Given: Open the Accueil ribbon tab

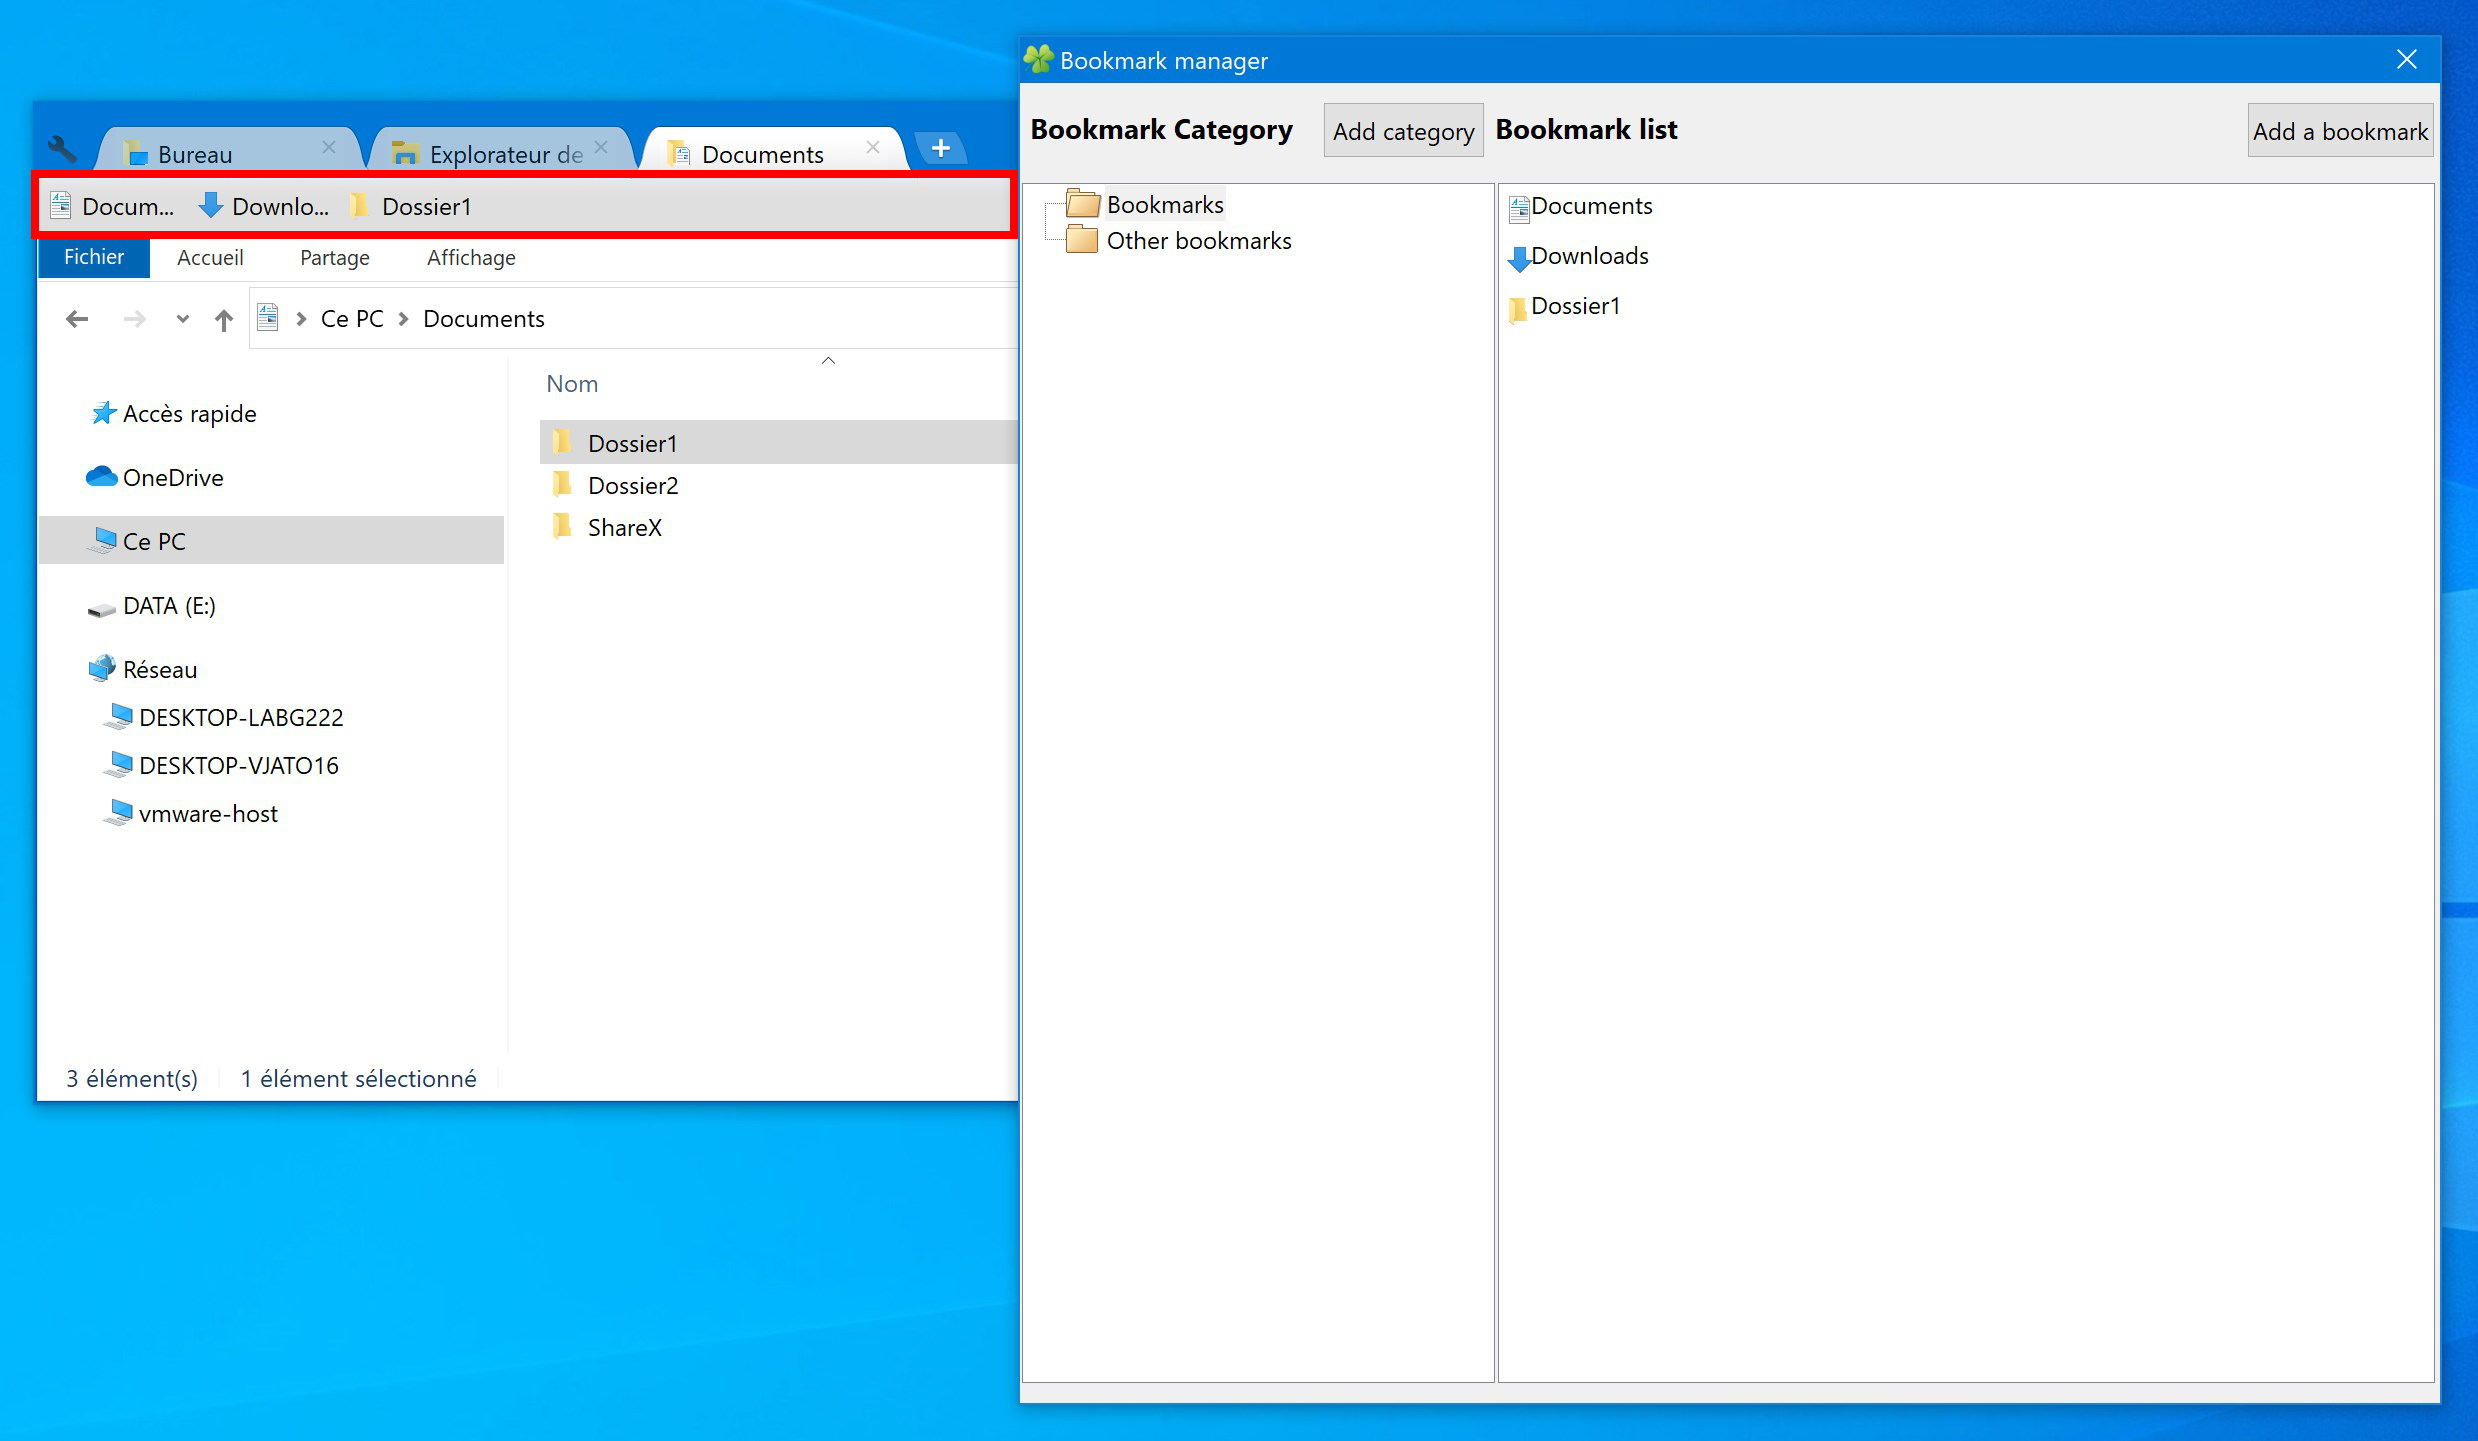Looking at the screenshot, I should (210, 257).
